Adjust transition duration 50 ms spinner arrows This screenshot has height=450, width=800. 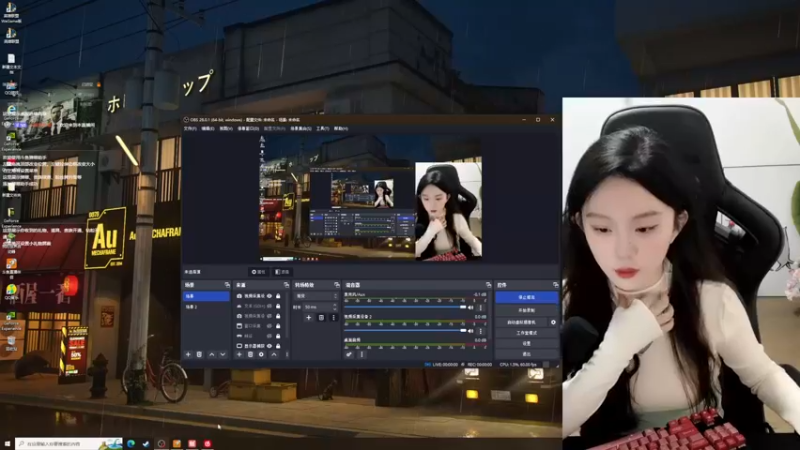pyautogui.click(x=335, y=307)
